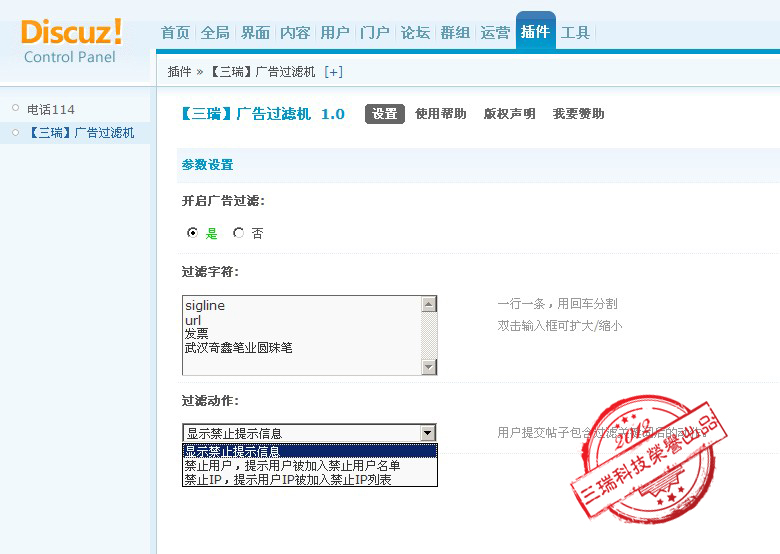Screen dimensions: 780x554
Task: Click the 参数设置 section header
Action: click(x=207, y=165)
